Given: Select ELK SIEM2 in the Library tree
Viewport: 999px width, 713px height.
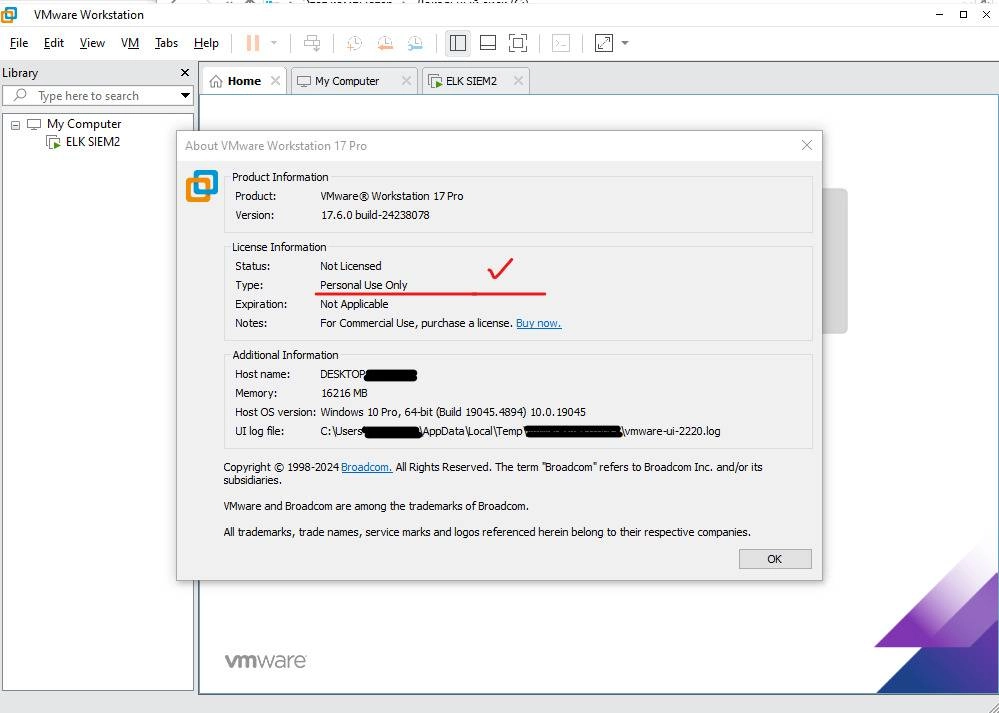Looking at the screenshot, I should point(93,141).
